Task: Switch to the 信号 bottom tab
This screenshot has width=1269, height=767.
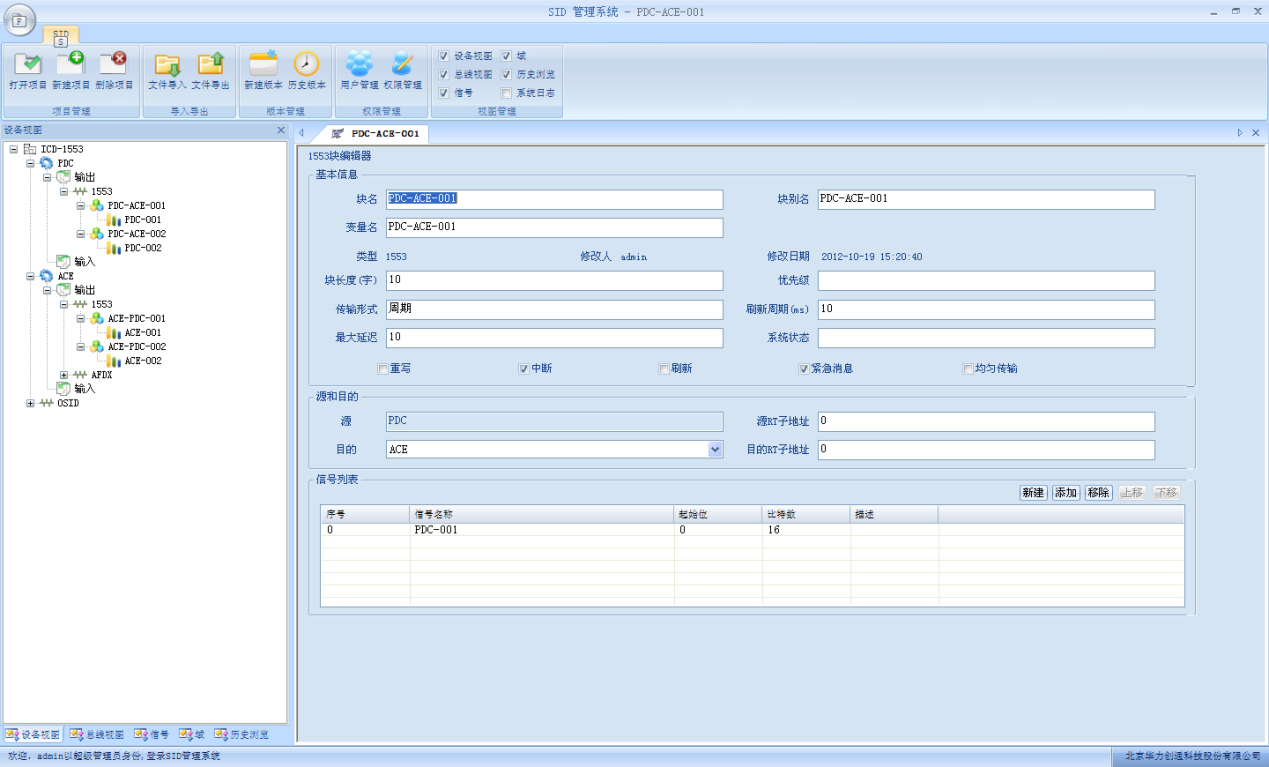Action: 152,735
